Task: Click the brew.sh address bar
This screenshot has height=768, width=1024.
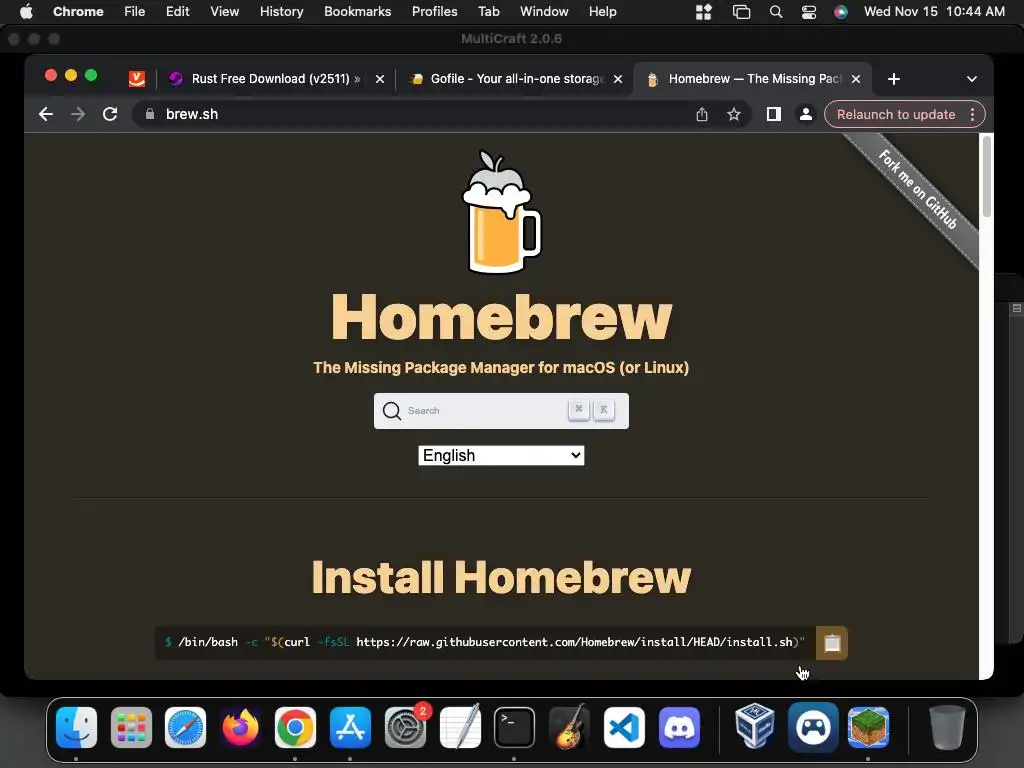Action: pyautogui.click(x=418, y=114)
